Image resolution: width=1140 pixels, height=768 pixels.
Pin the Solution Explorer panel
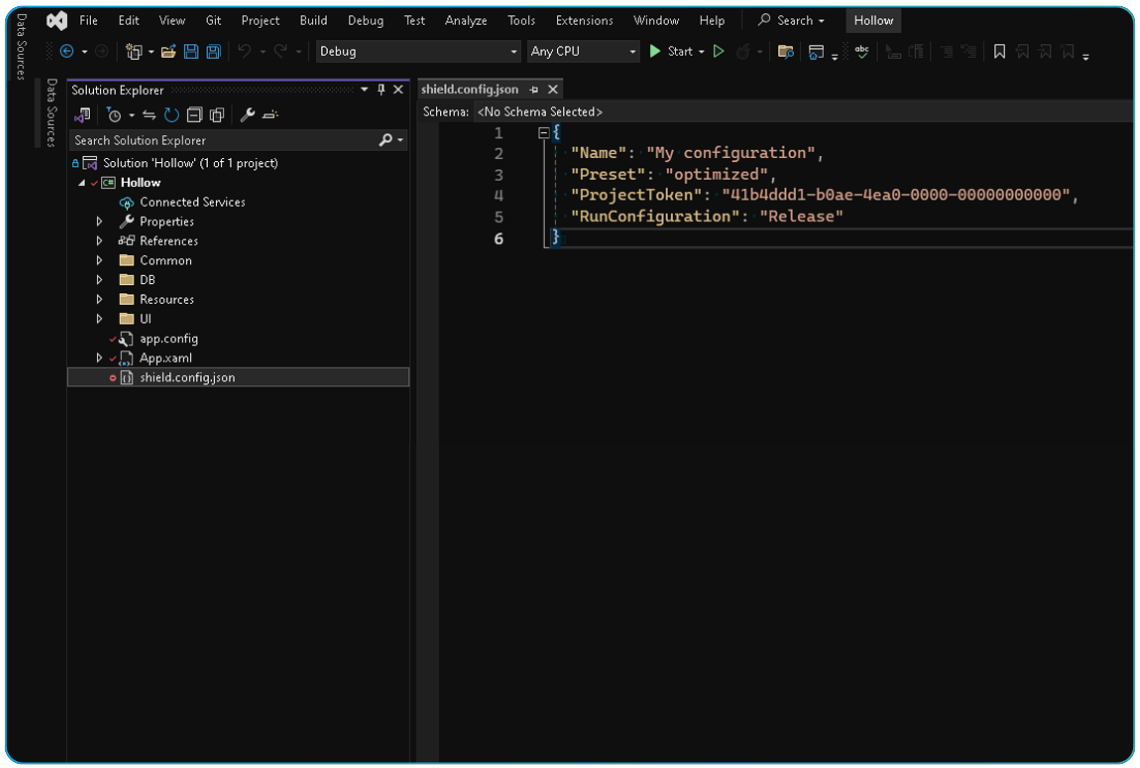[x=381, y=89]
